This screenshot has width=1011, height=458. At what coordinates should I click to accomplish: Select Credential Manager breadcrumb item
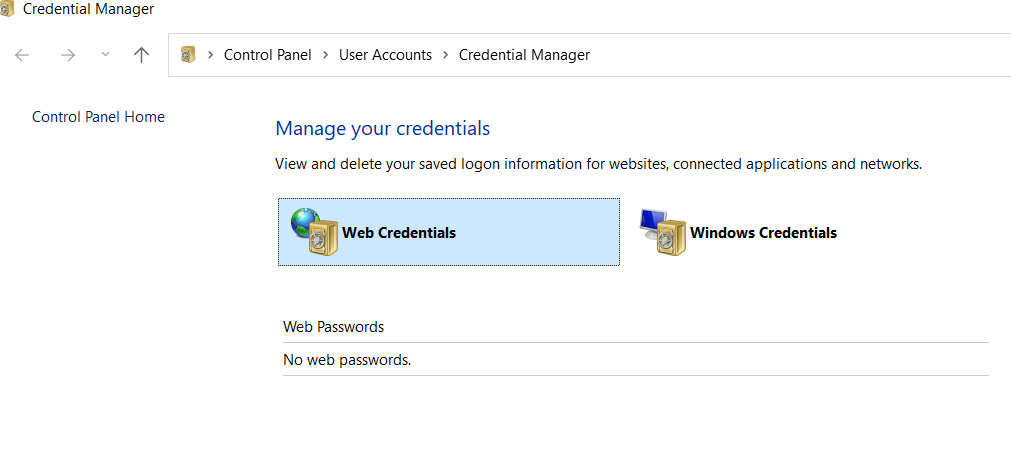pyautogui.click(x=524, y=55)
